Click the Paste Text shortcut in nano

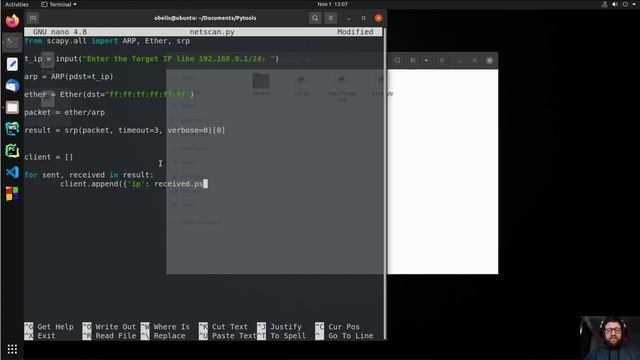coord(228,336)
